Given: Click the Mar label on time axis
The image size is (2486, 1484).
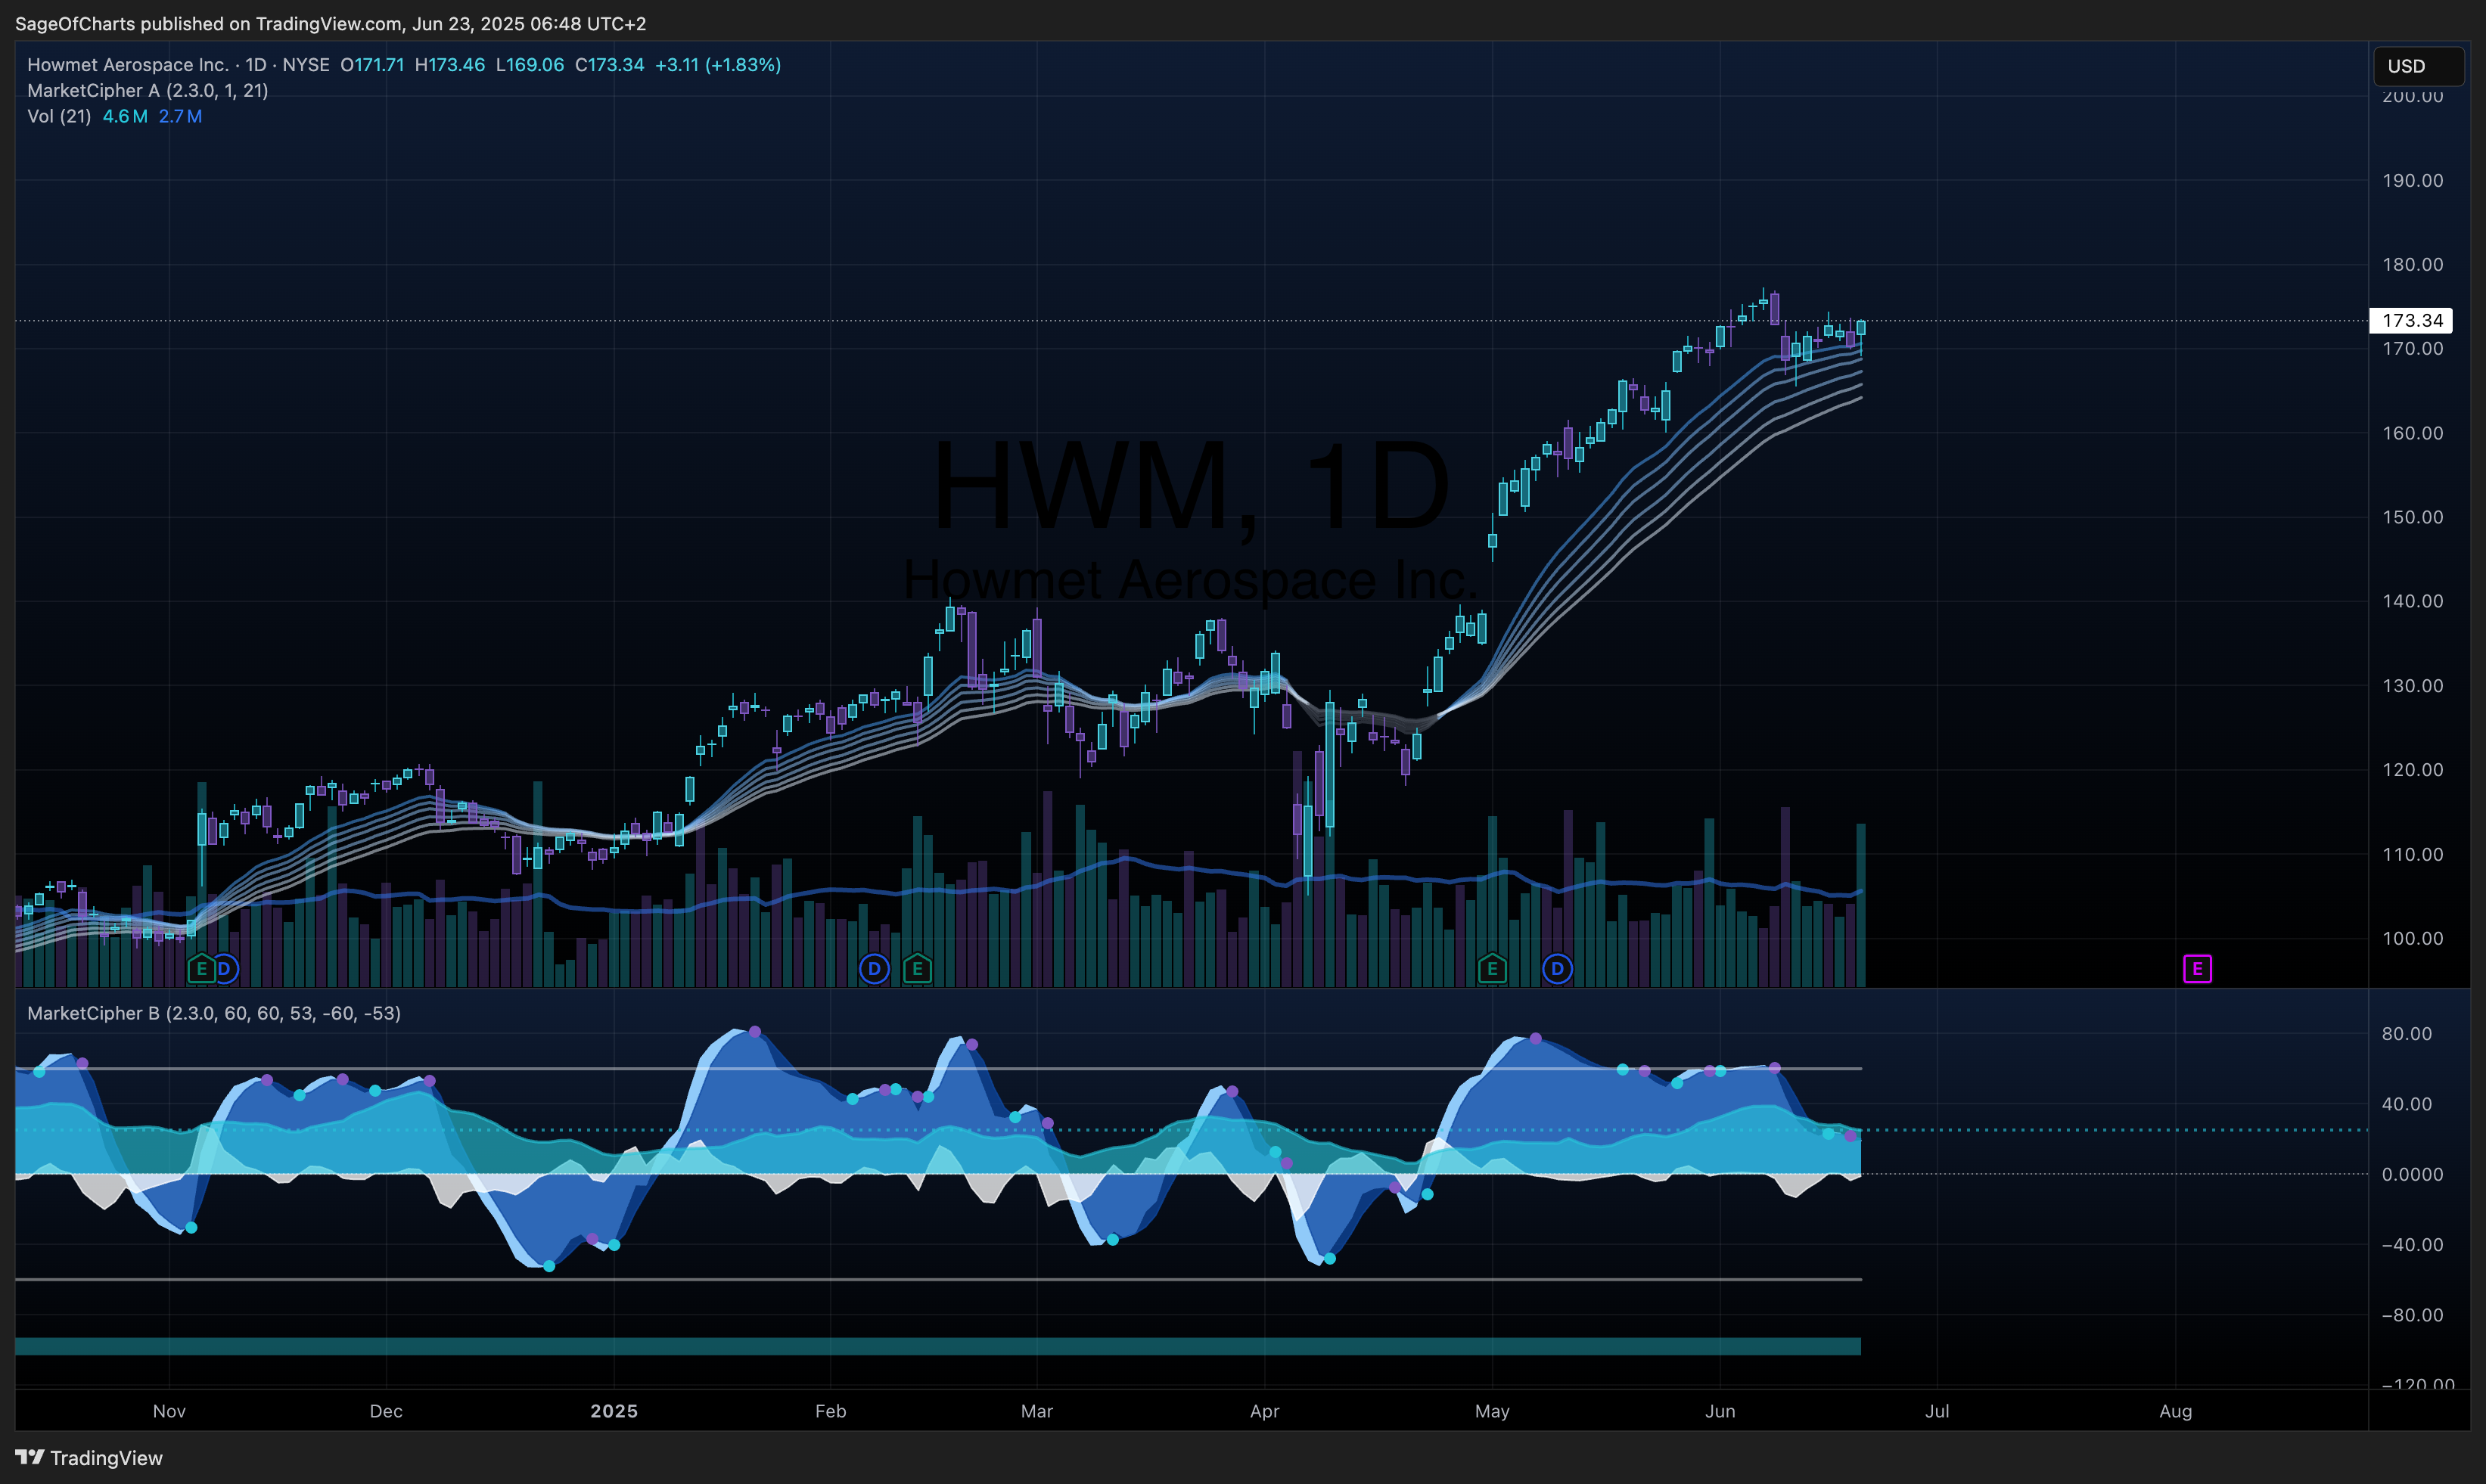Looking at the screenshot, I should point(1037,1412).
